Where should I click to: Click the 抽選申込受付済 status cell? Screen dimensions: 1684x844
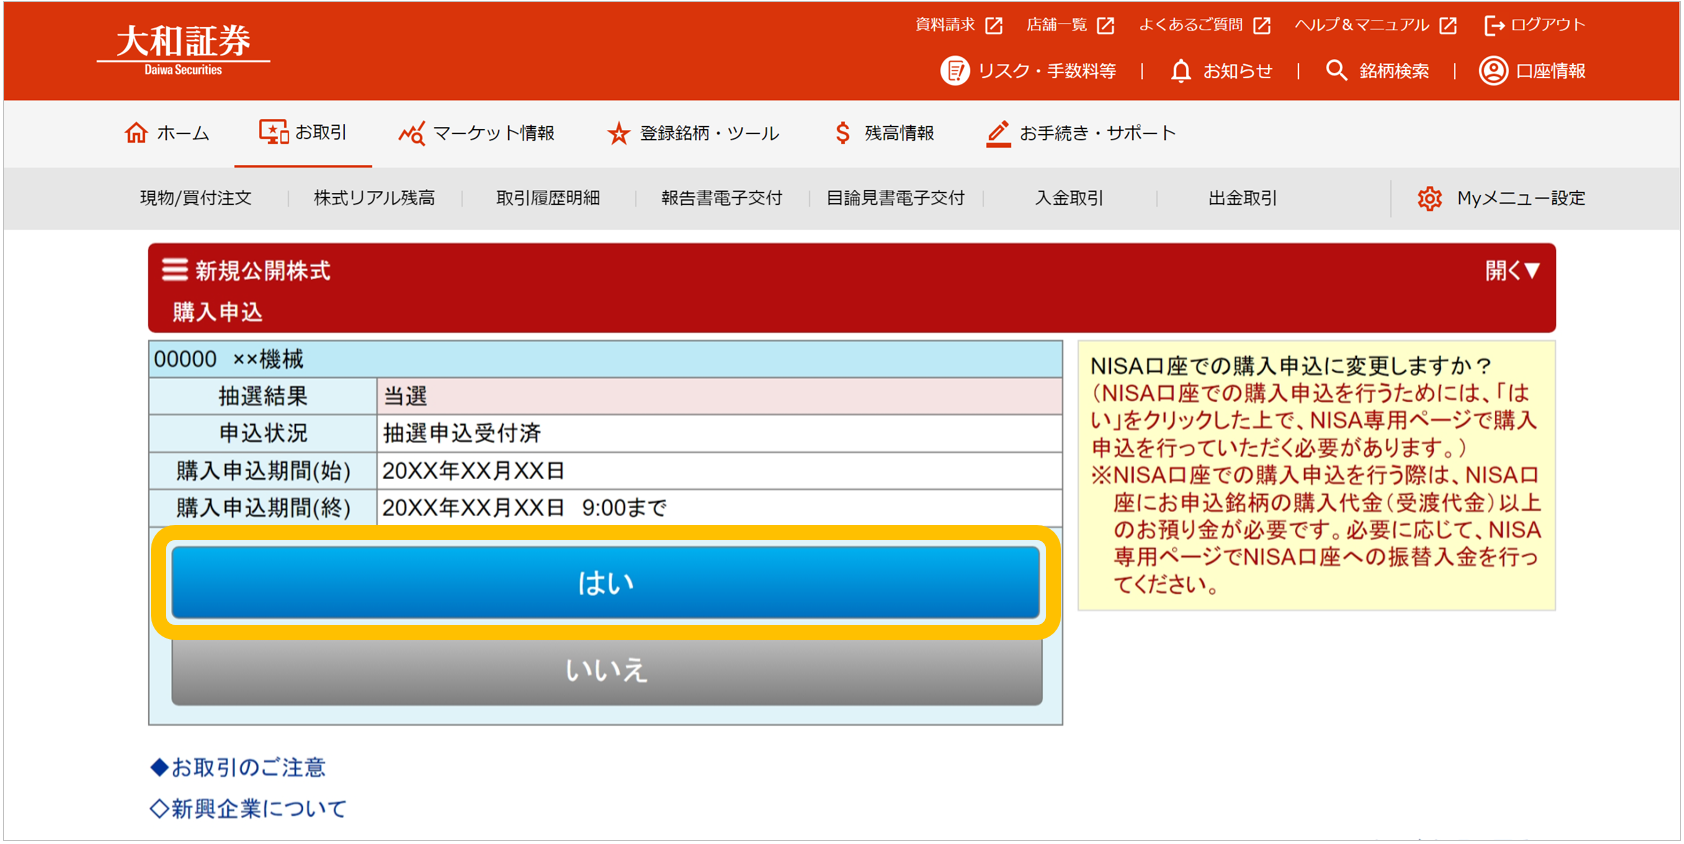point(720,433)
